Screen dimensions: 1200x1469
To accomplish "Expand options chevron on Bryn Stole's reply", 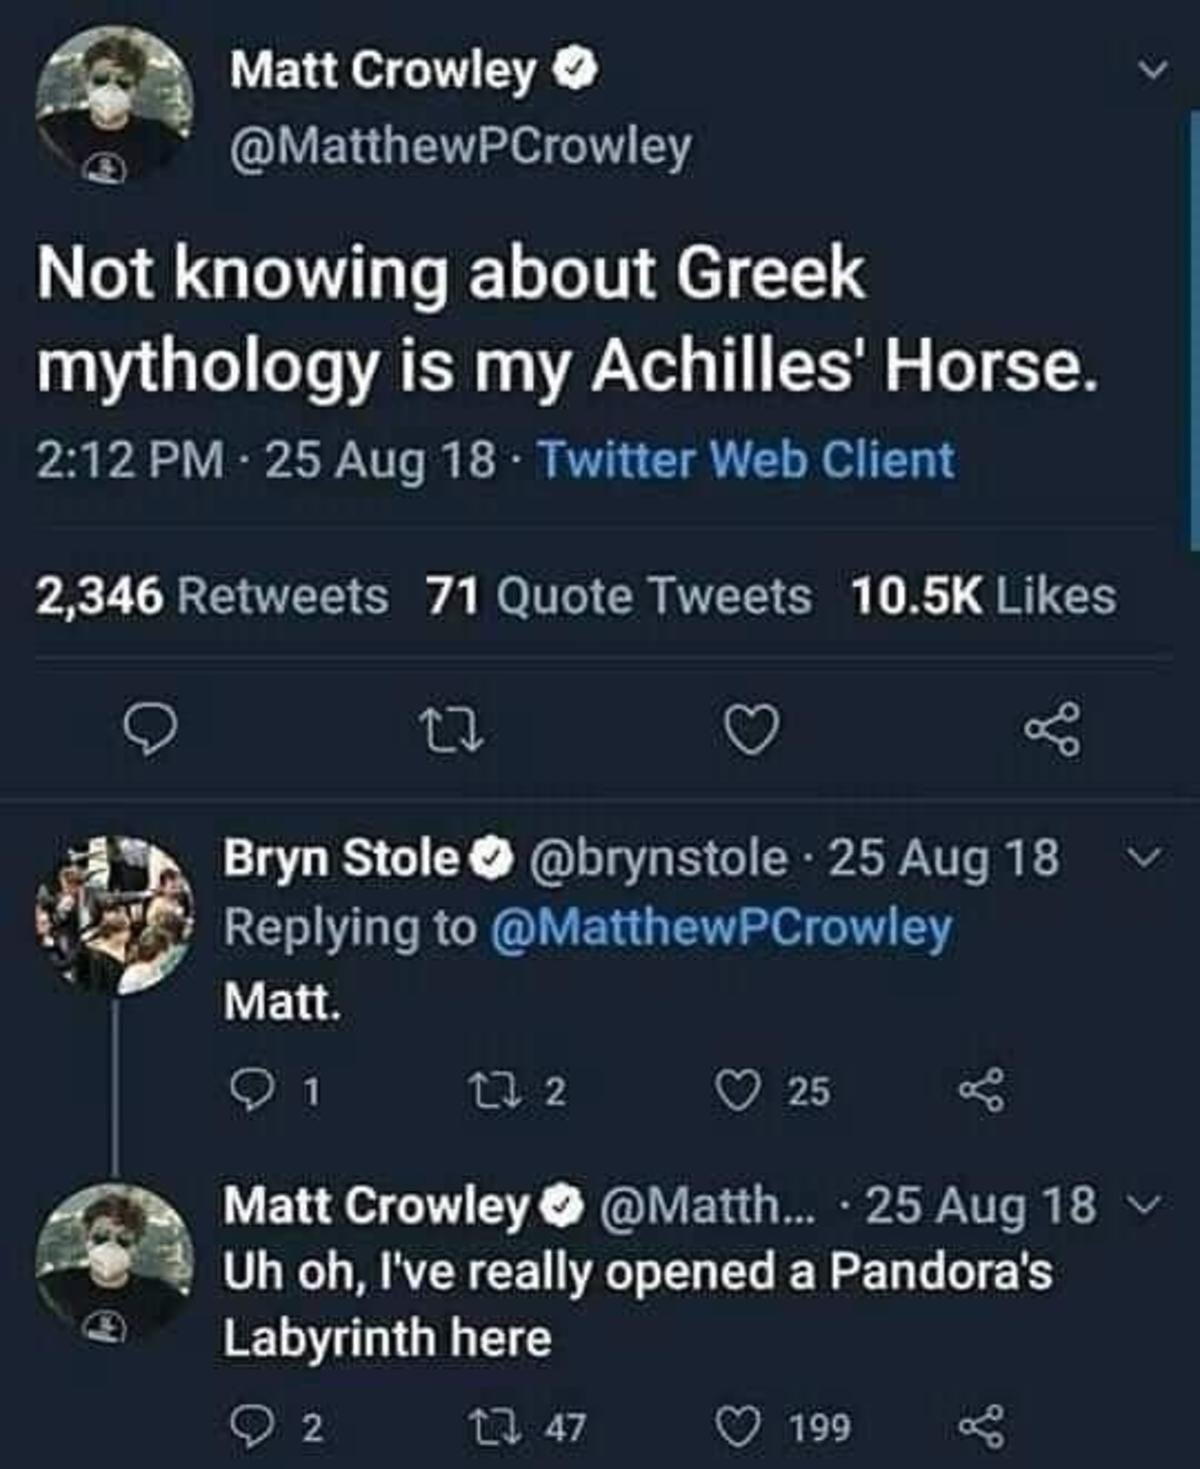I will pos(1150,858).
